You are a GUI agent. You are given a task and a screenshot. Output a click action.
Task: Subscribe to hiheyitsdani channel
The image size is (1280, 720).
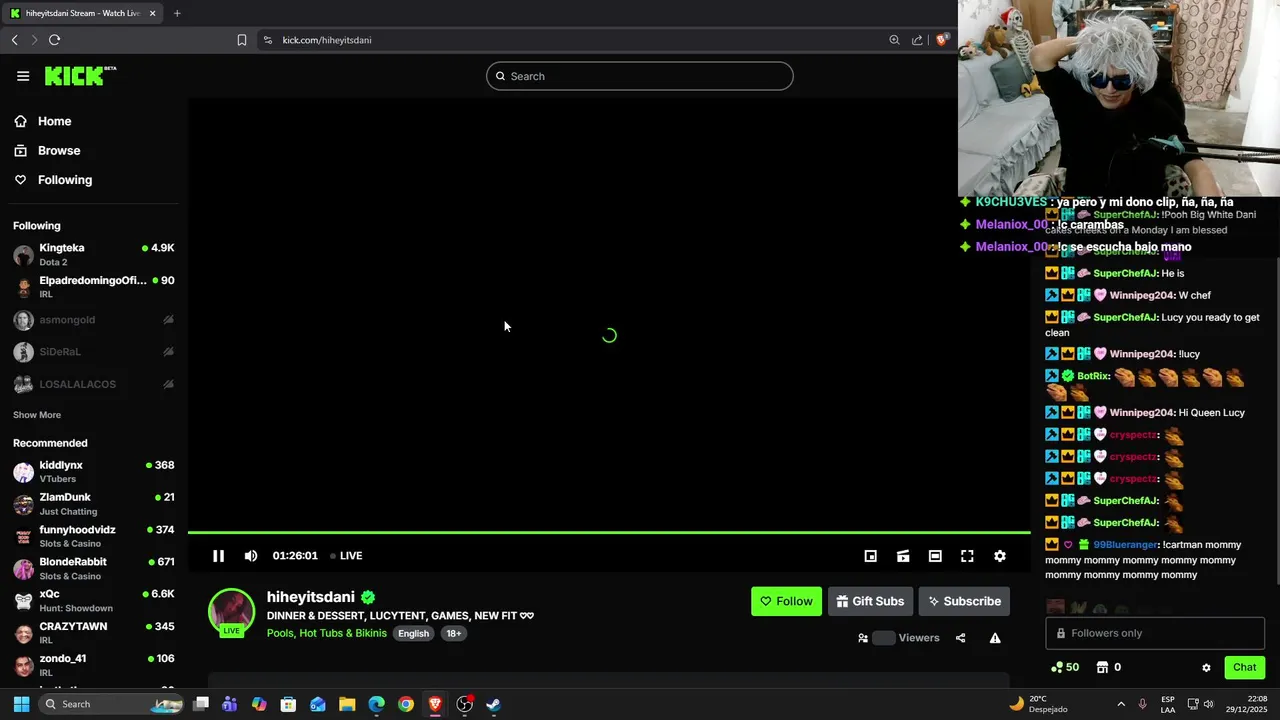(964, 601)
